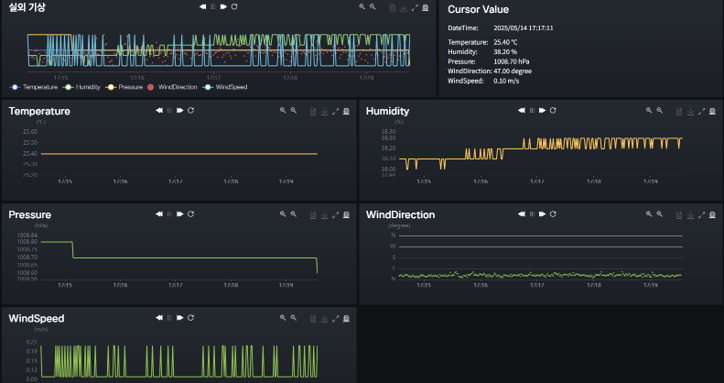Click the Cursor Value panel heading

click(478, 9)
